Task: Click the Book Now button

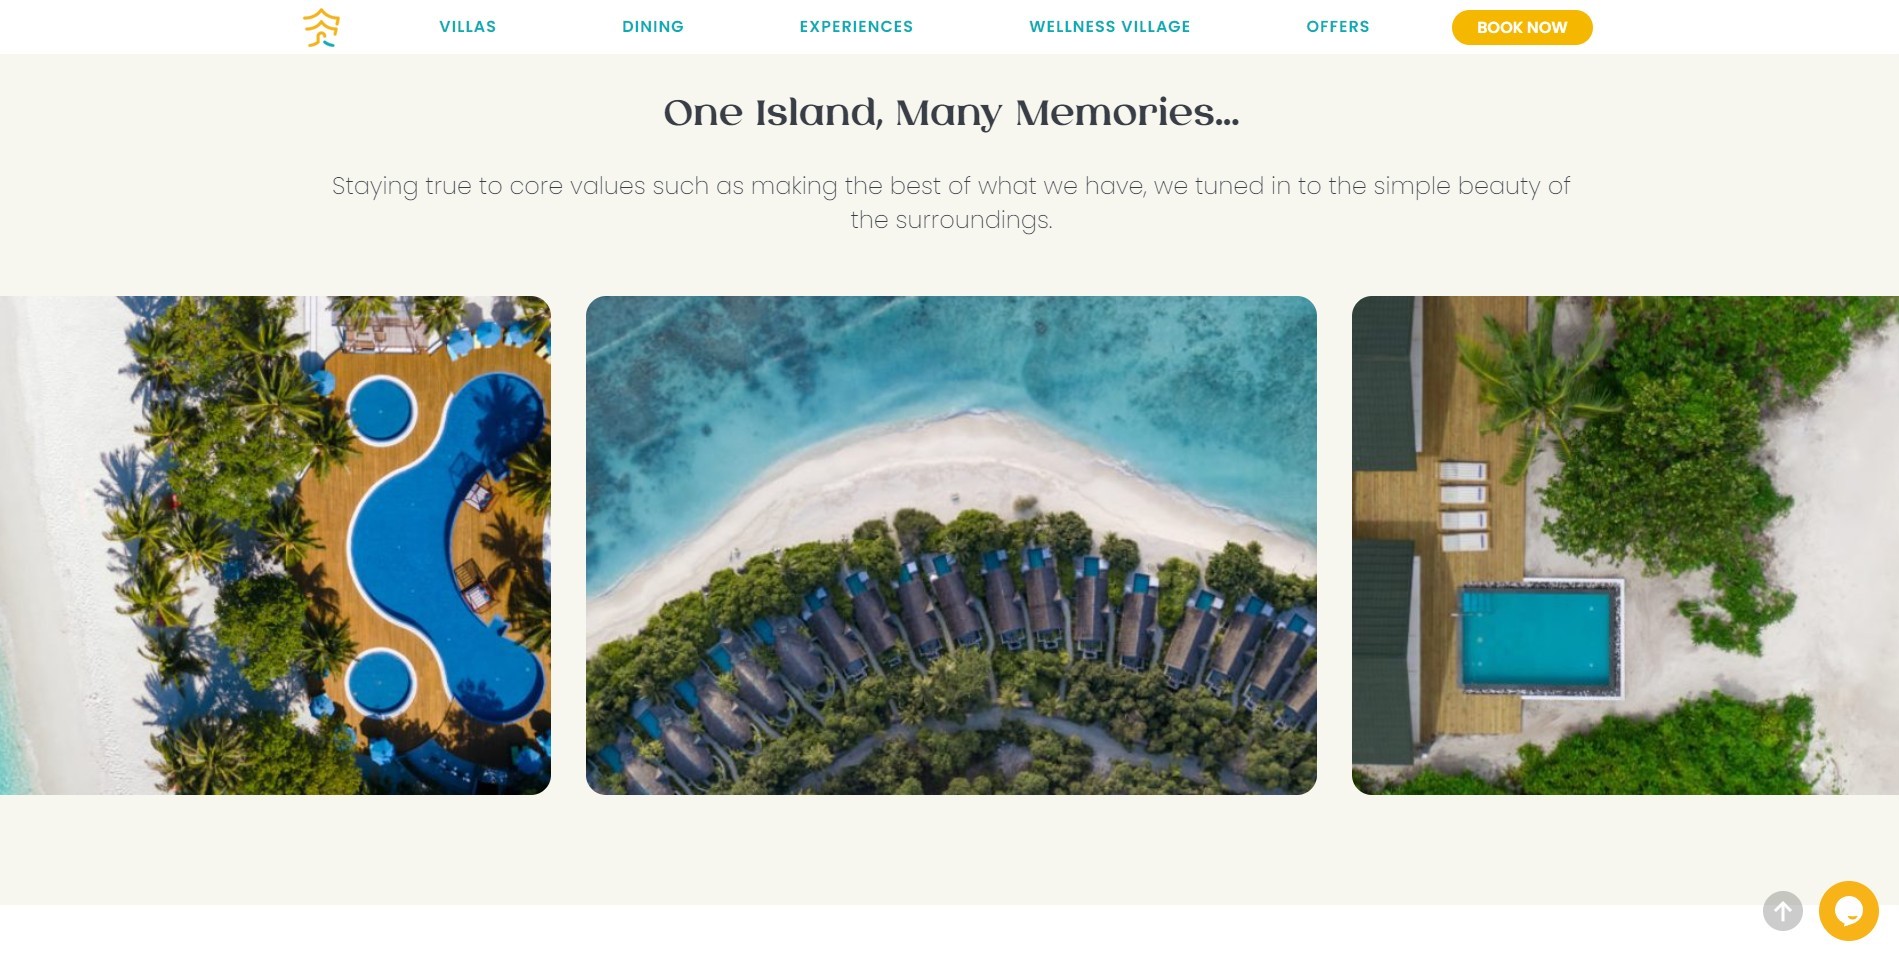Action: pyautogui.click(x=1522, y=27)
